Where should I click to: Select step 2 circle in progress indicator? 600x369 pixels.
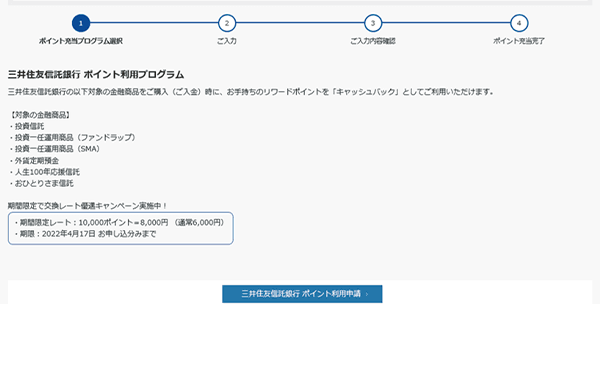[x=227, y=23]
